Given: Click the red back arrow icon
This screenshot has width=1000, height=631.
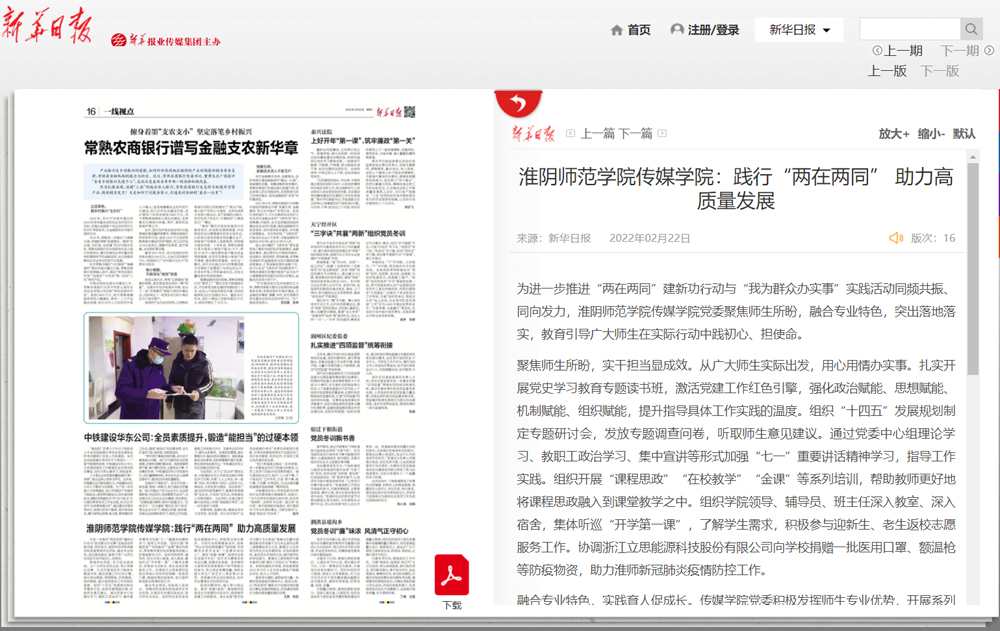Looking at the screenshot, I should (x=518, y=103).
